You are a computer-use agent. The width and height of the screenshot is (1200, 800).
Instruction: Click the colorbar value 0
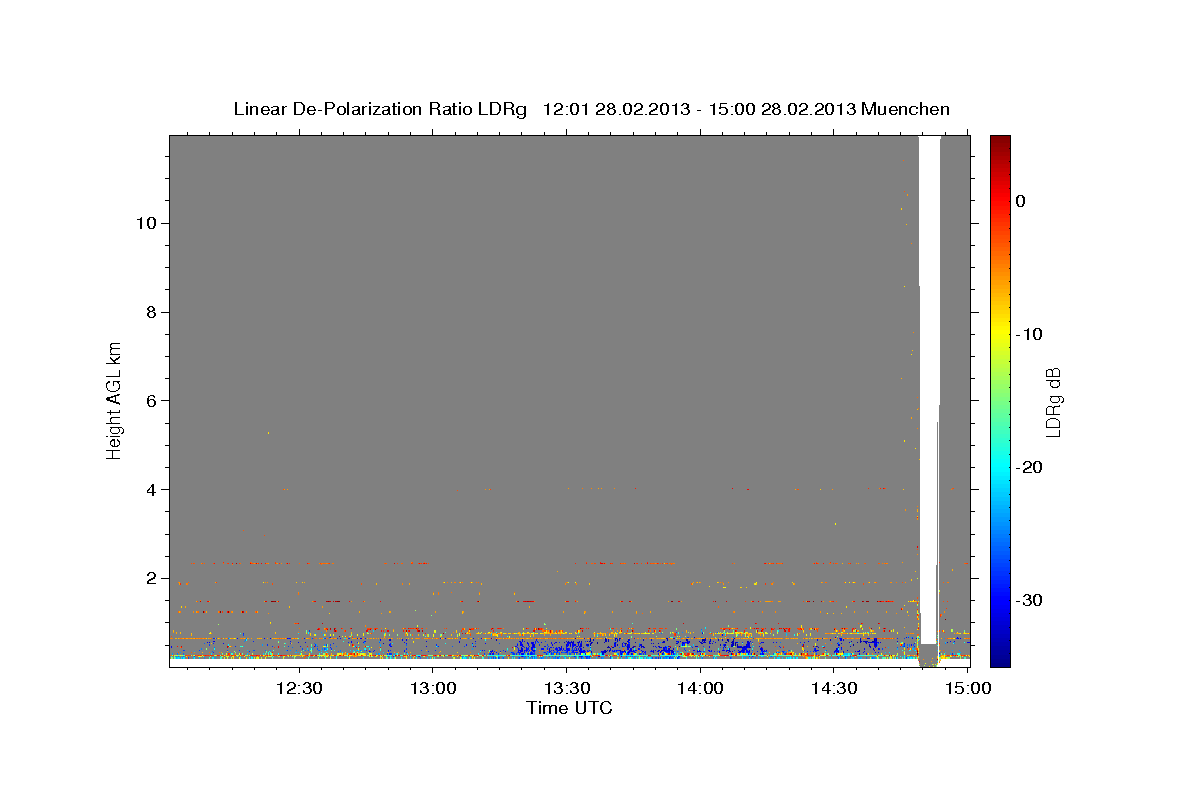1021,201
